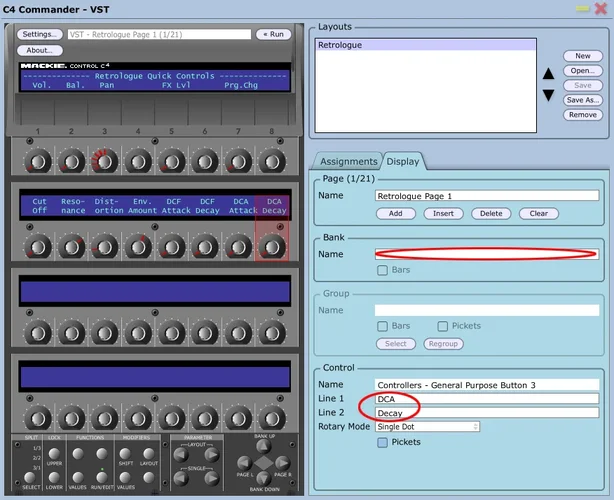614x500 pixels.
Task: Switch to the Assignments tab
Action: (x=349, y=161)
